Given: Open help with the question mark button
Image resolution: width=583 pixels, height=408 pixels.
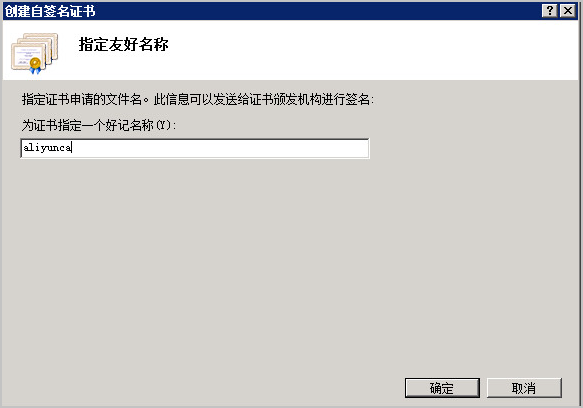Looking at the screenshot, I should 550,10.
